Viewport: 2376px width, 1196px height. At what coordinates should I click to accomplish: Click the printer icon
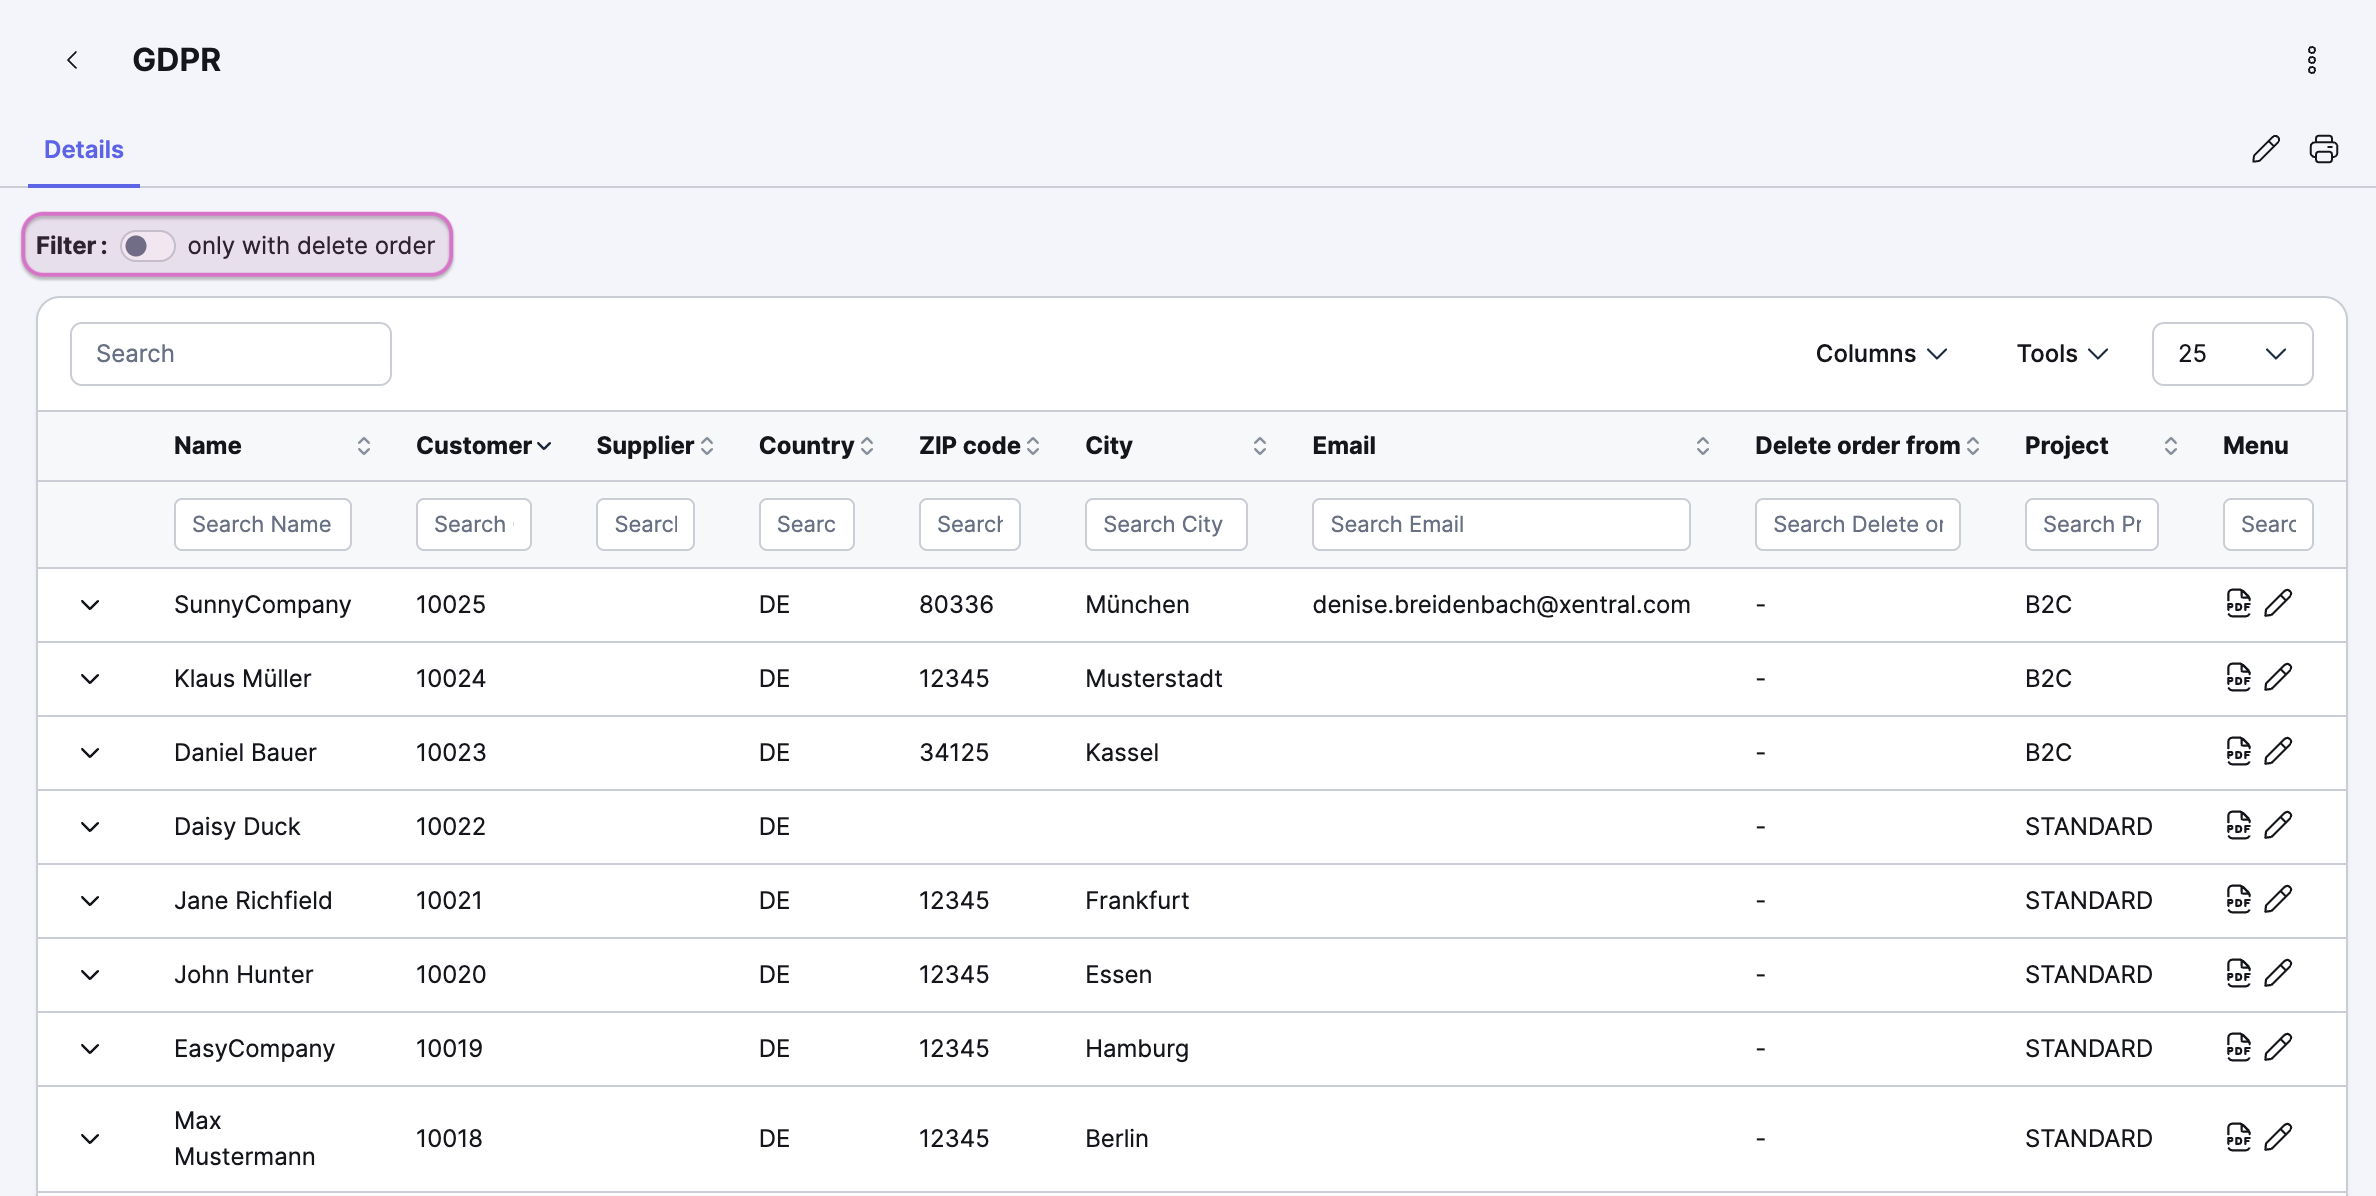click(x=2323, y=149)
